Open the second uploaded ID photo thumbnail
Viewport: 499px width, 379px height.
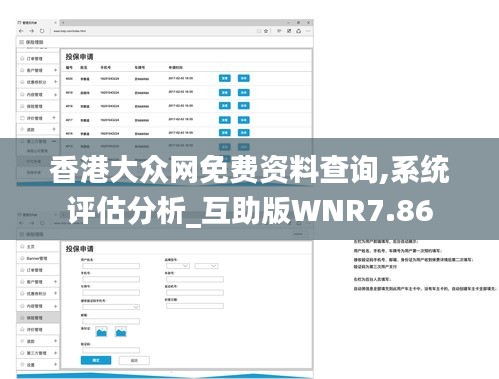point(121,332)
